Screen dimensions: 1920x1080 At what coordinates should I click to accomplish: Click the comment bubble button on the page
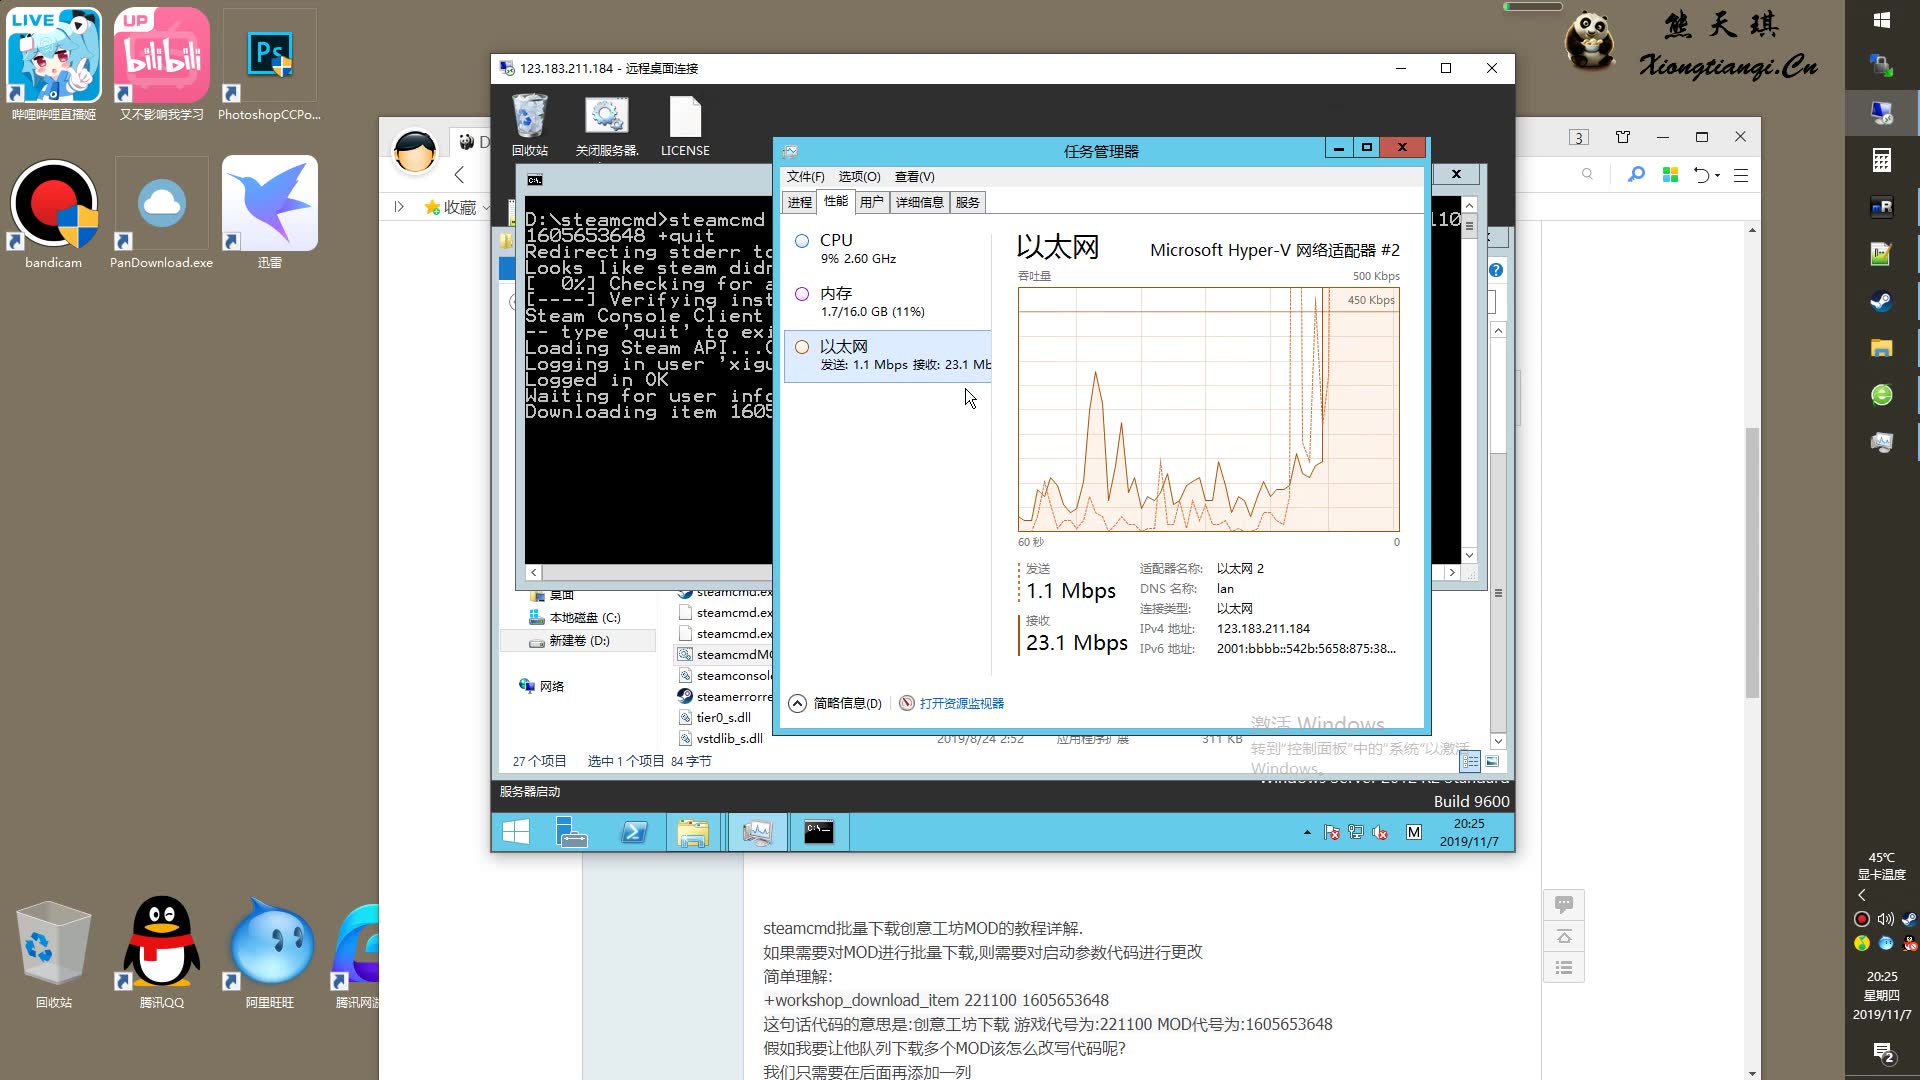click(x=1564, y=905)
